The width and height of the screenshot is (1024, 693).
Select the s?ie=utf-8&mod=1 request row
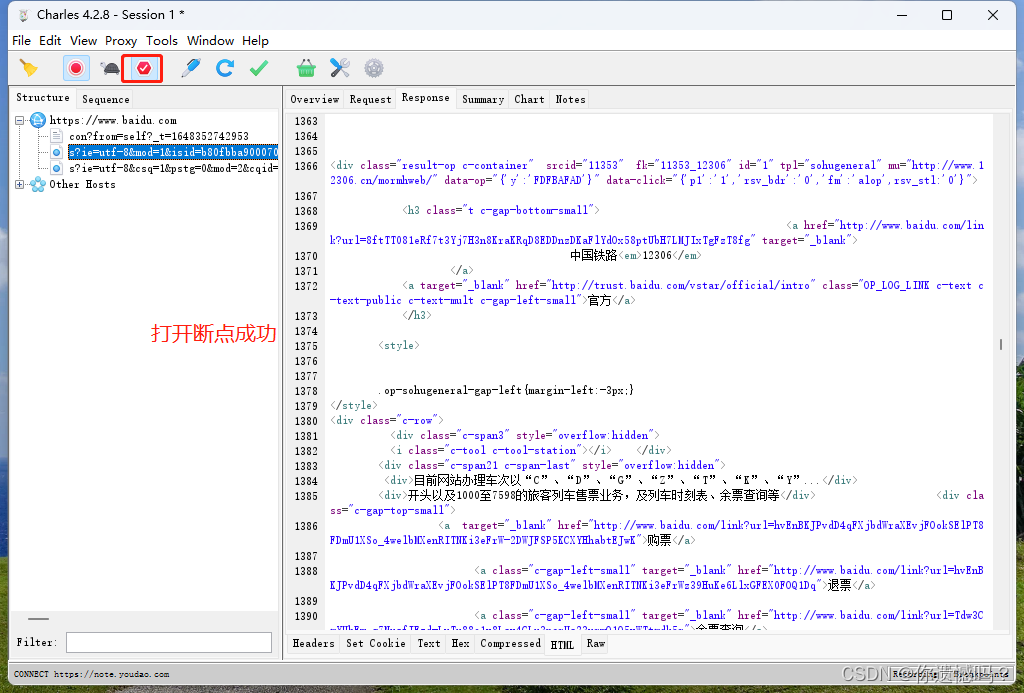pos(173,152)
